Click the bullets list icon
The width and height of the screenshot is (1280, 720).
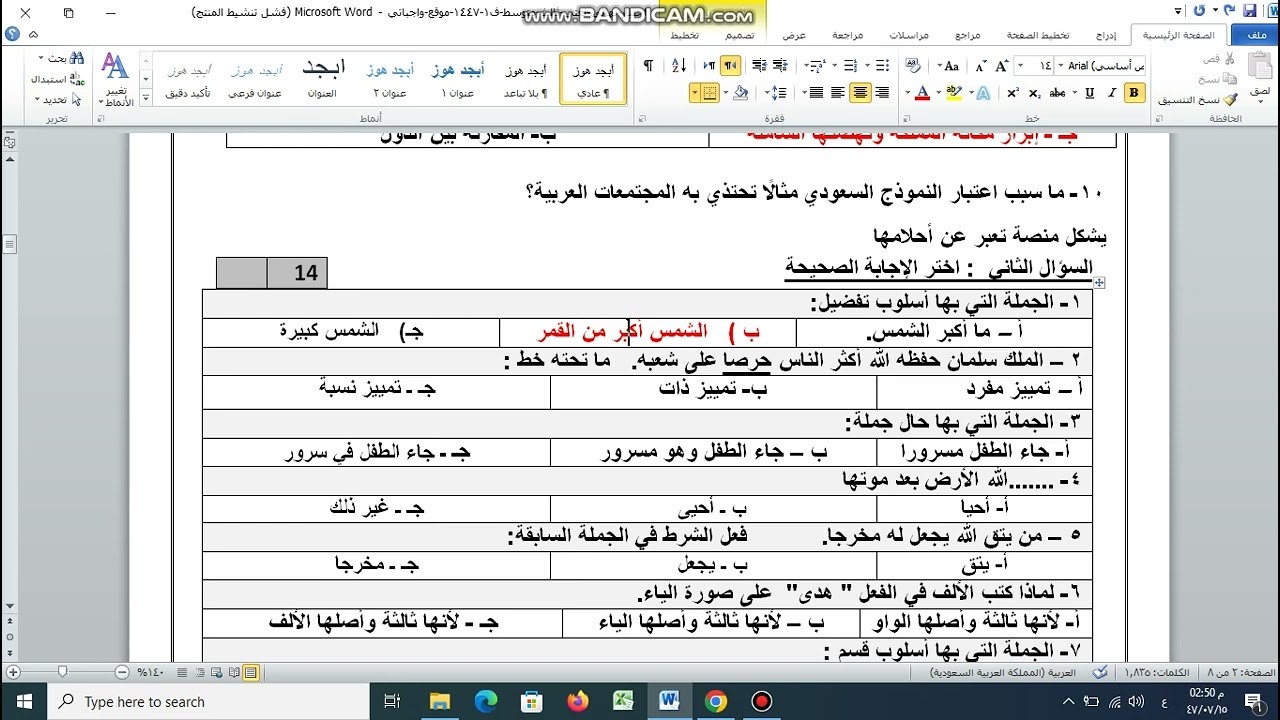[882, 66]
